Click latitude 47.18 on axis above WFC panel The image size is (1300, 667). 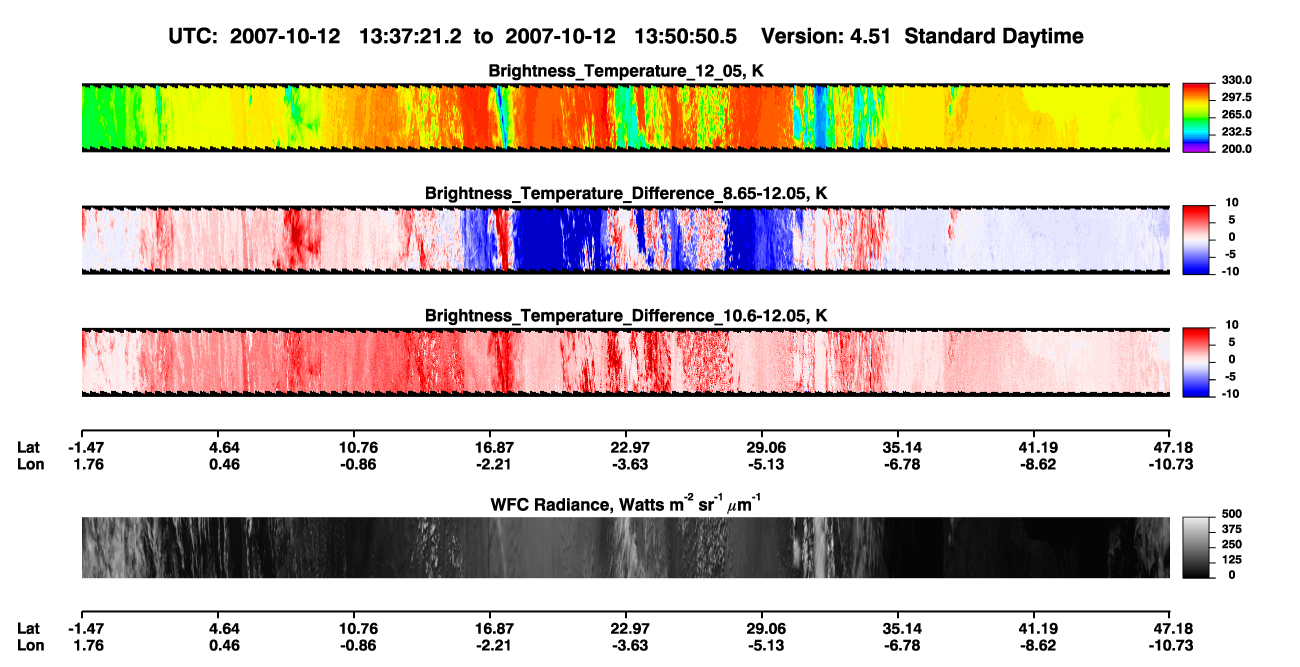click(1170, 449)
